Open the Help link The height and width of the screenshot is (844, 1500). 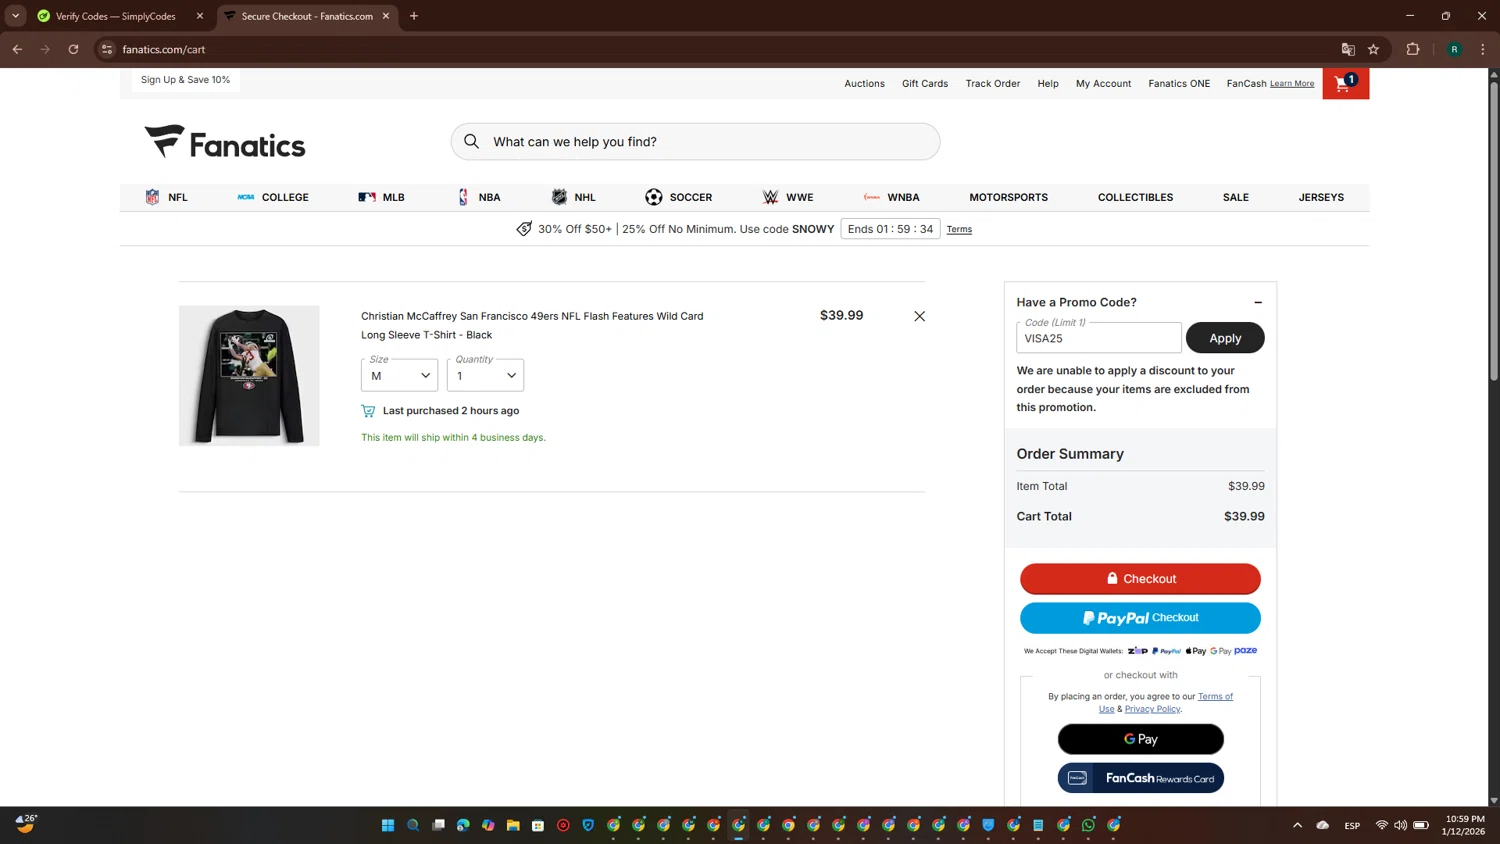pyautogui.click(x=1048, y=84)
